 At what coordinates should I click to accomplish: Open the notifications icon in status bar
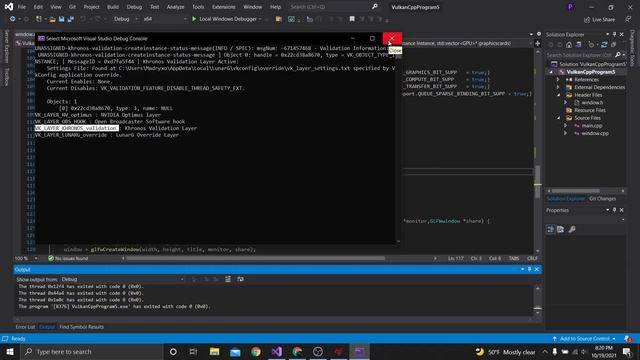tap(628, 339)
